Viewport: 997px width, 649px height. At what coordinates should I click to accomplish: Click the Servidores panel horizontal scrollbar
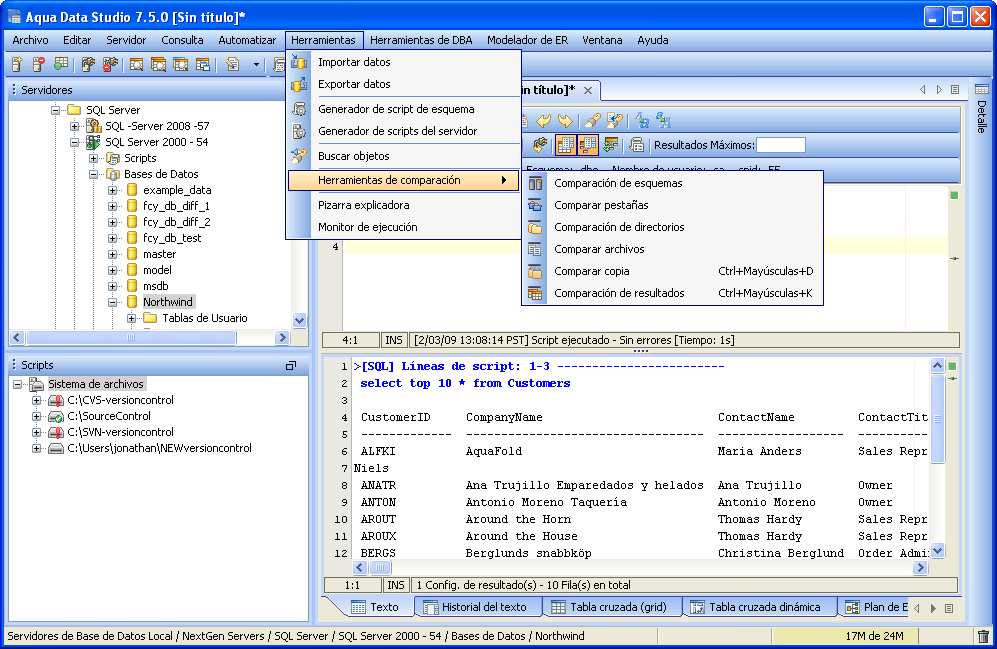click(130, 338)
